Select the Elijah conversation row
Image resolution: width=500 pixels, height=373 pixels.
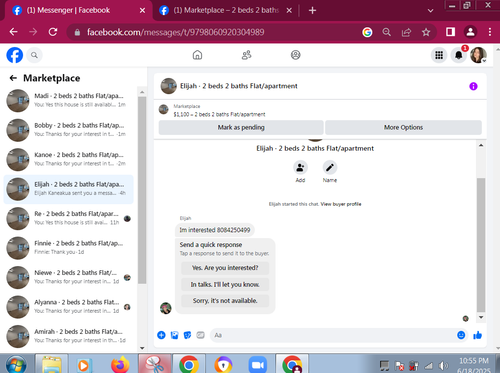69,189
